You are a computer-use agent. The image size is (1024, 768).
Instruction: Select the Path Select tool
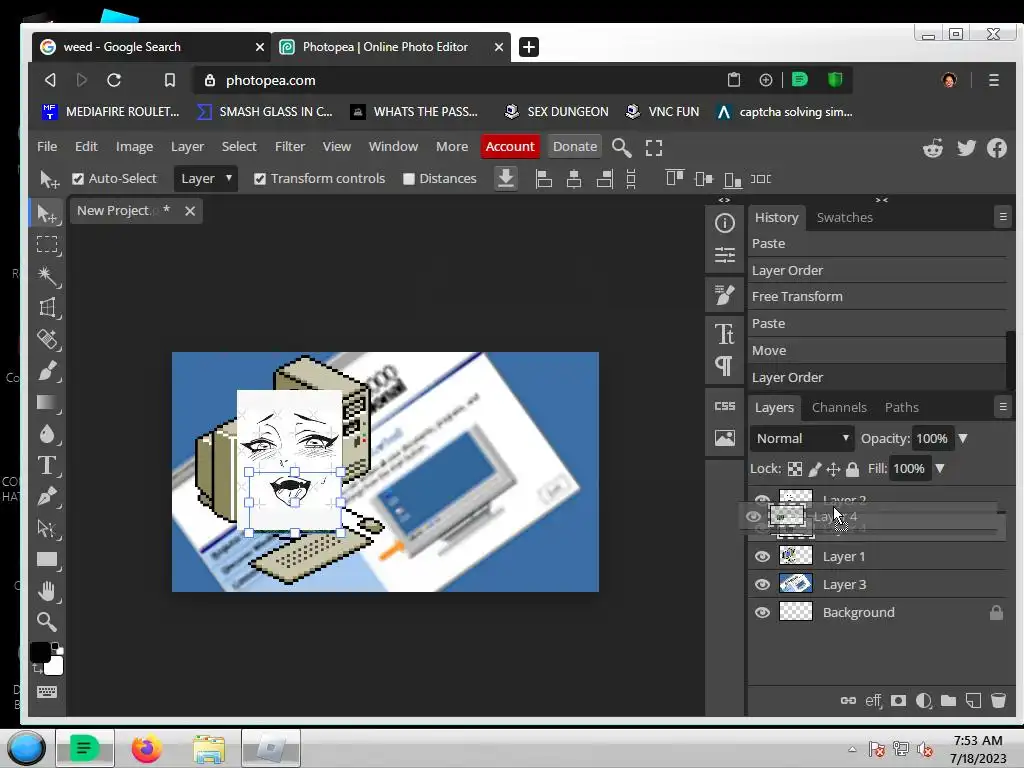47,528
